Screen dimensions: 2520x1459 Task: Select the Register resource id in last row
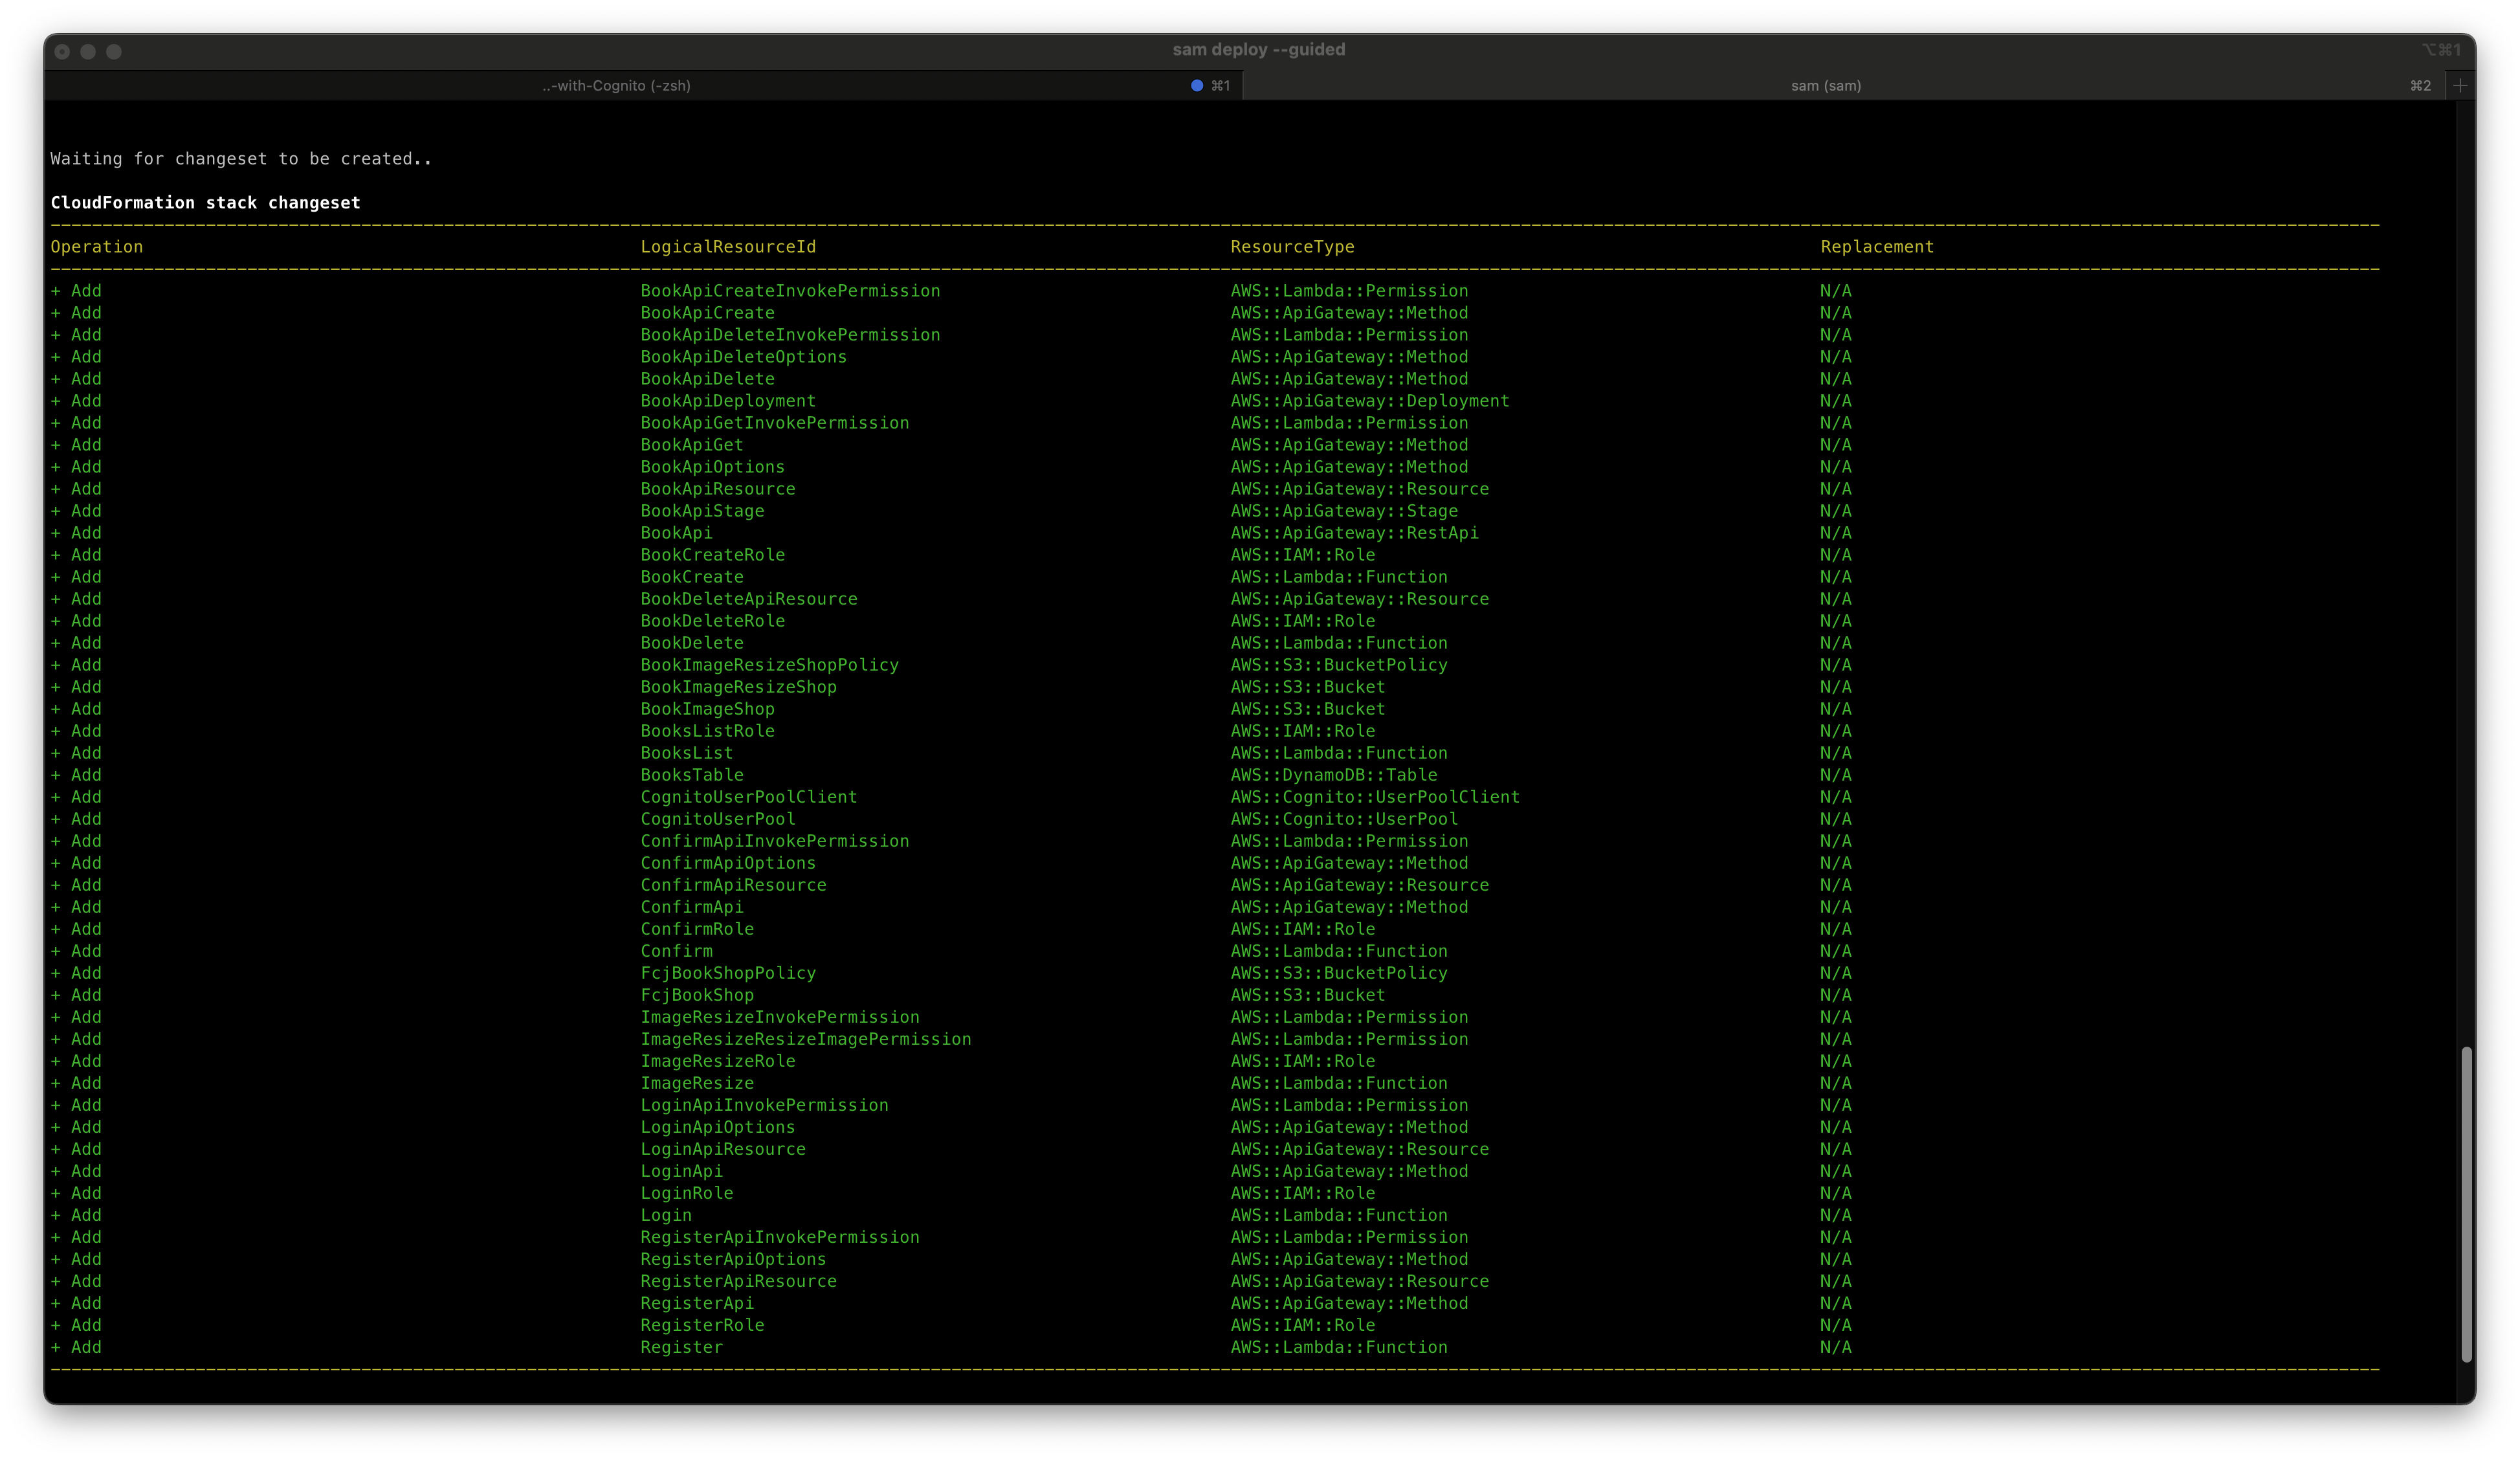(x=681, y=1347)
